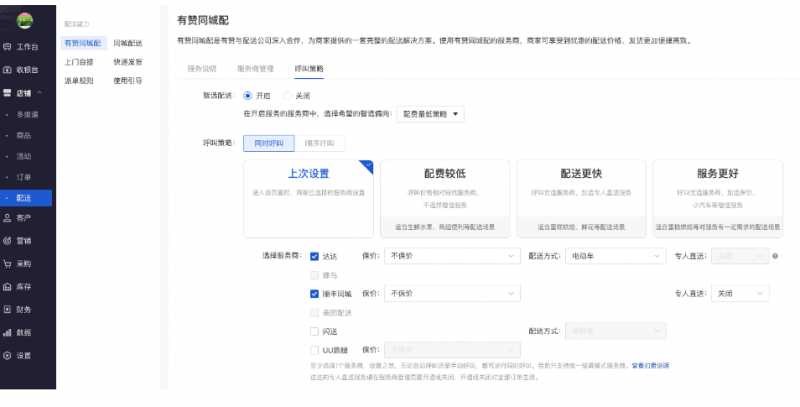Open 数据 bar chart icon

point(7,333)
